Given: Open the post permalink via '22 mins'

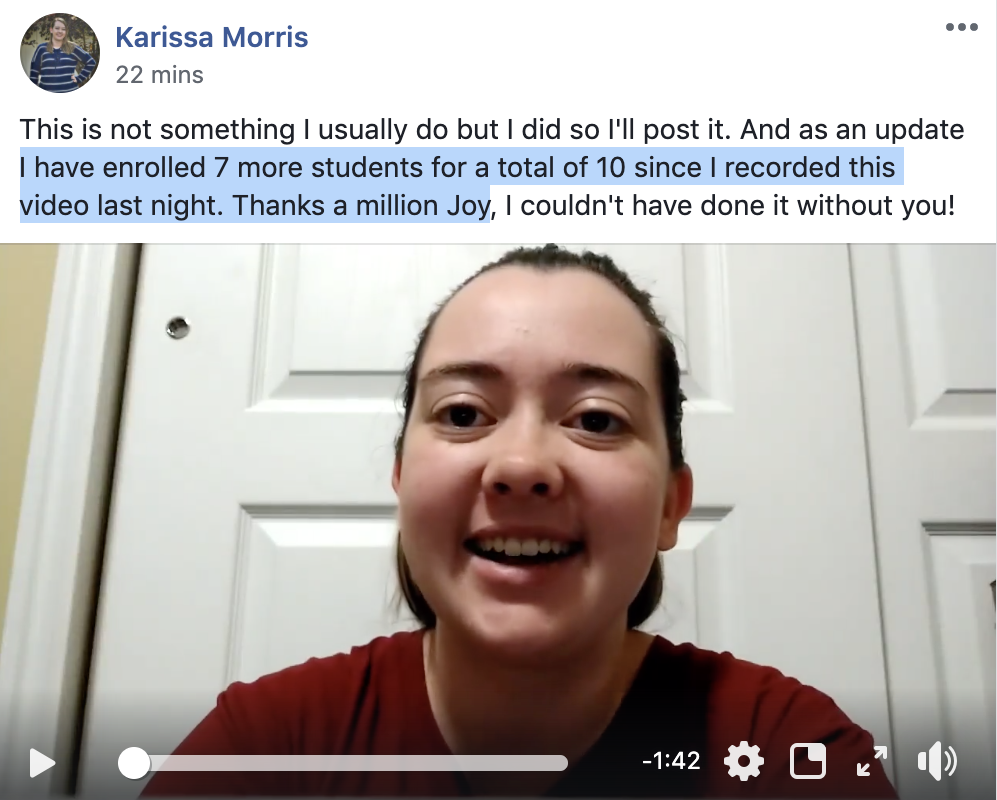Looking at the screenshot, I should pos(160,75).
